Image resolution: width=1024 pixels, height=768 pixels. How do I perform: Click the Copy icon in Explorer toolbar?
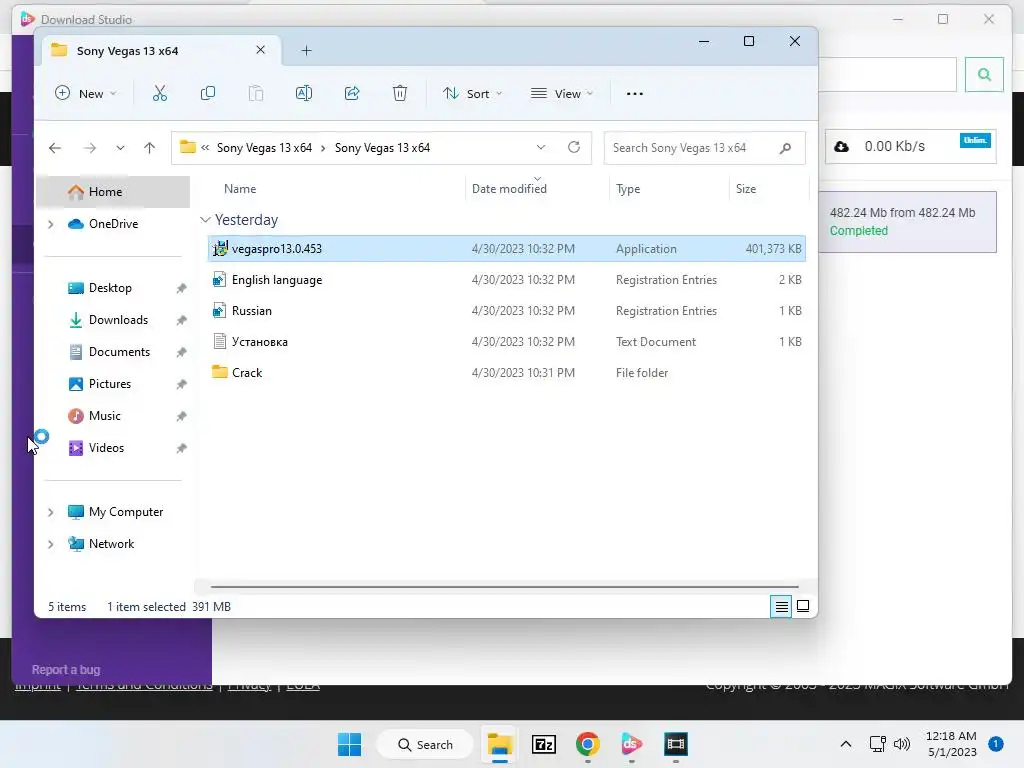click(x=208, y=93)
